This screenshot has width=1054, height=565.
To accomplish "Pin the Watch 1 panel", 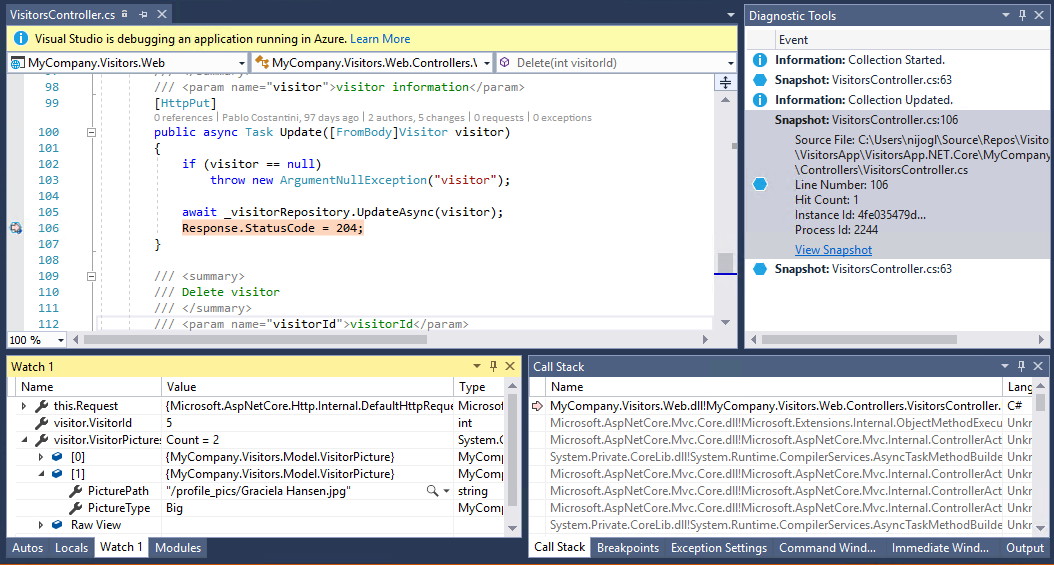I will tap(493, 366).
